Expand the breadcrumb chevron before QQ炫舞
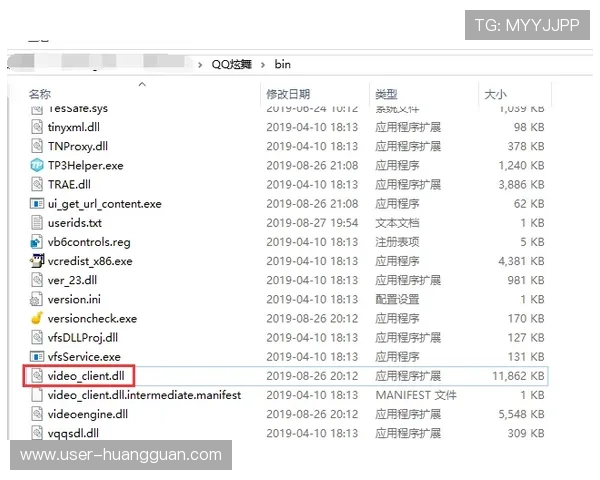The width and height of the screenshot is (600, 480). pos(199,64)
